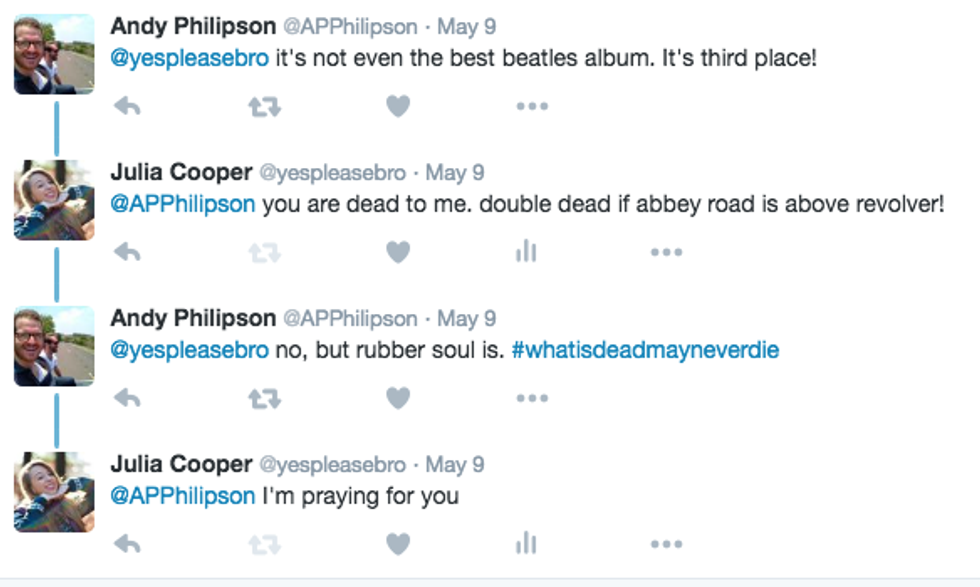View analytics for Julia's abbey road tweet
The width and height of the screenshot is (980, 587).
526,252
